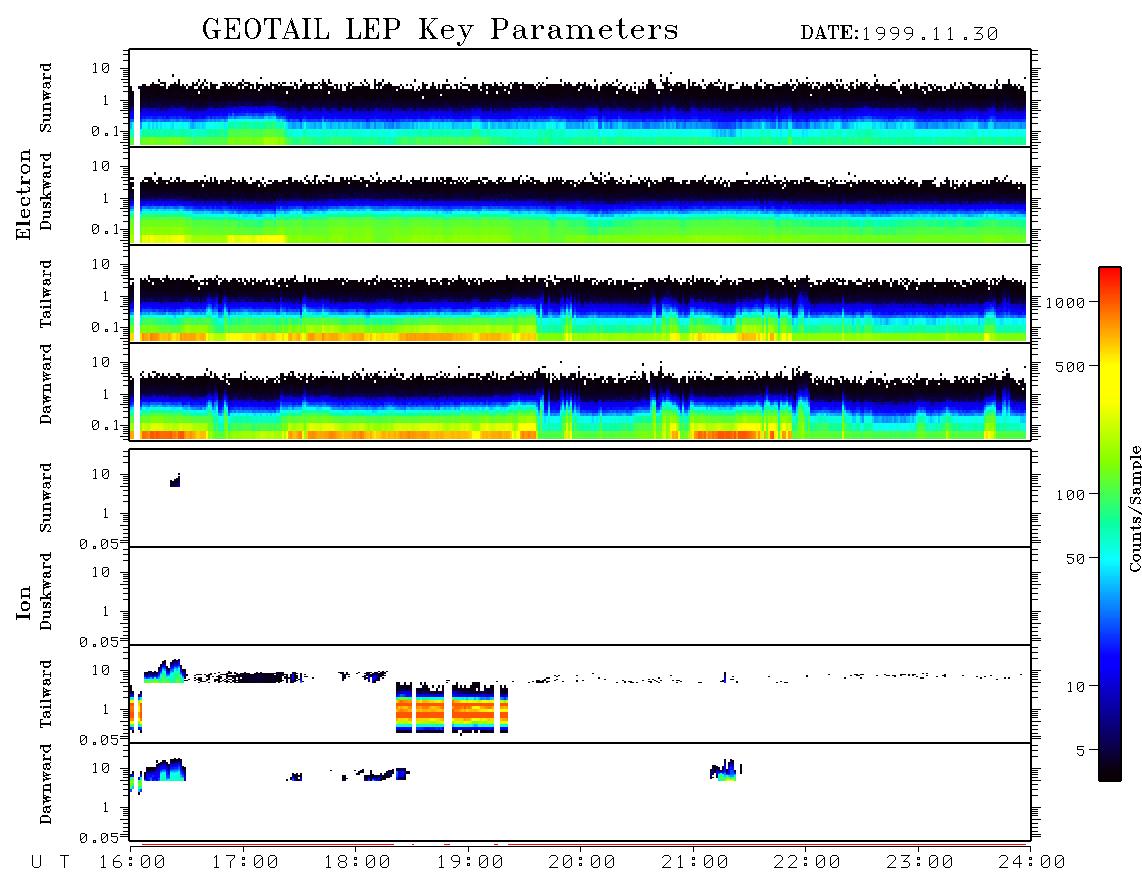Select the Ion Tailward panel label
The width and height of the screenshot is (1142, 880).
click(x=46, y=694)
